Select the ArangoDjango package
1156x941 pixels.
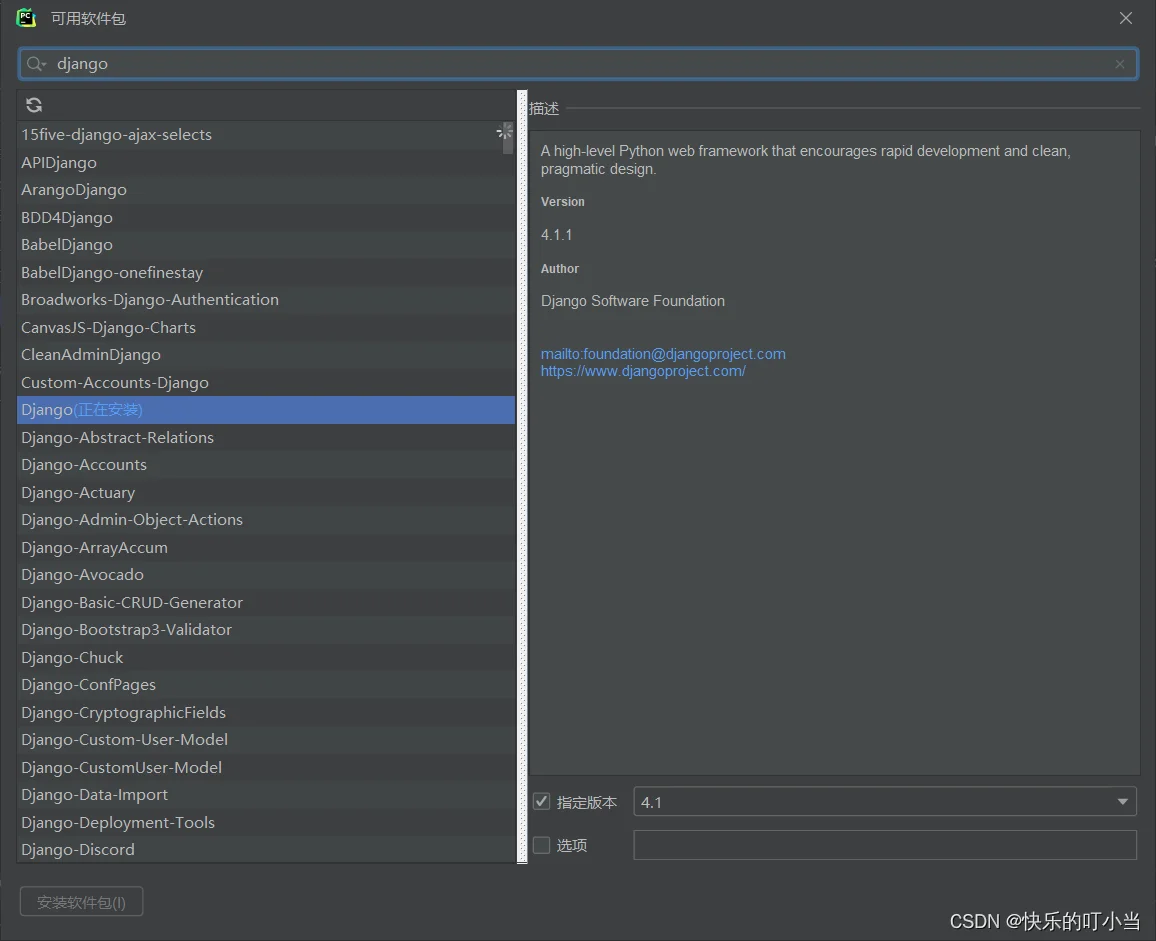(x=265, y=190)
